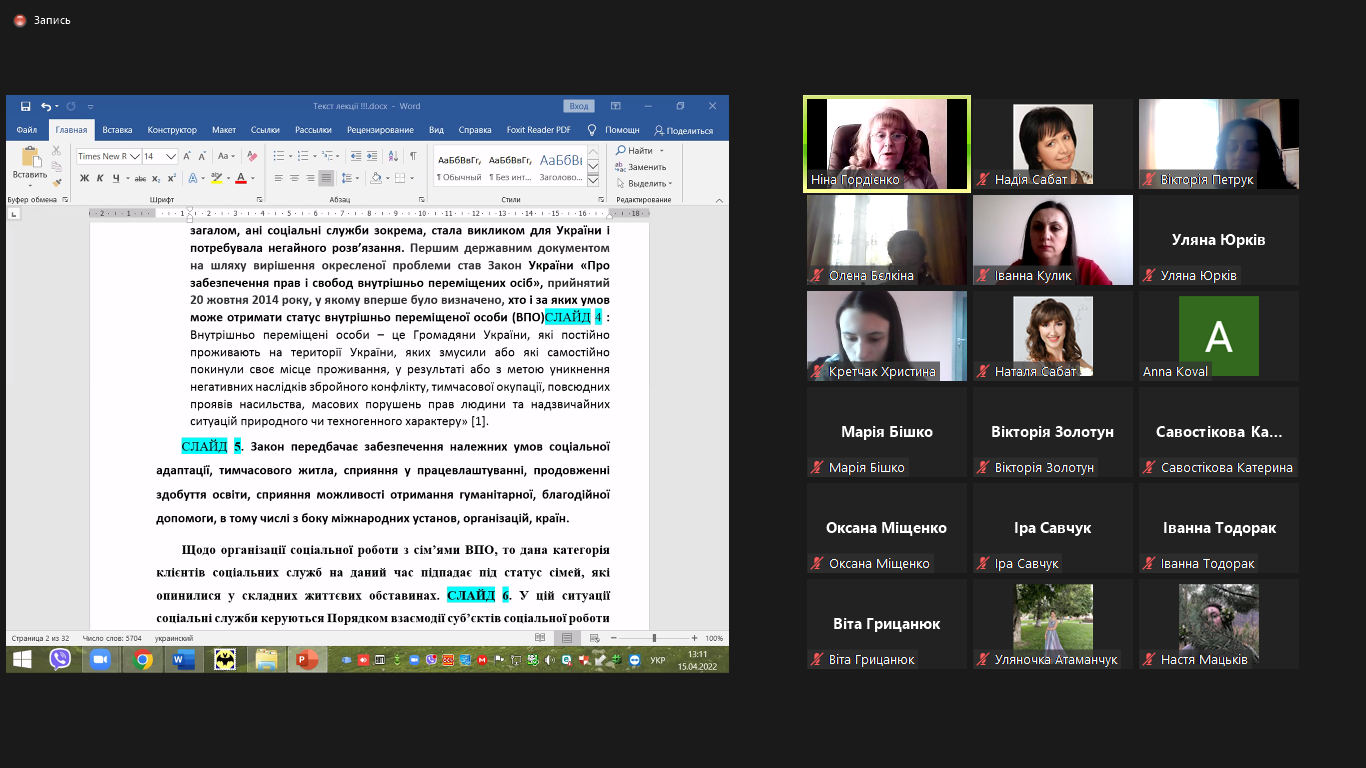The height and width of the screenshot is (768, 1366).
Task: Click the Поделиться share button
Action: coord(684,130)
